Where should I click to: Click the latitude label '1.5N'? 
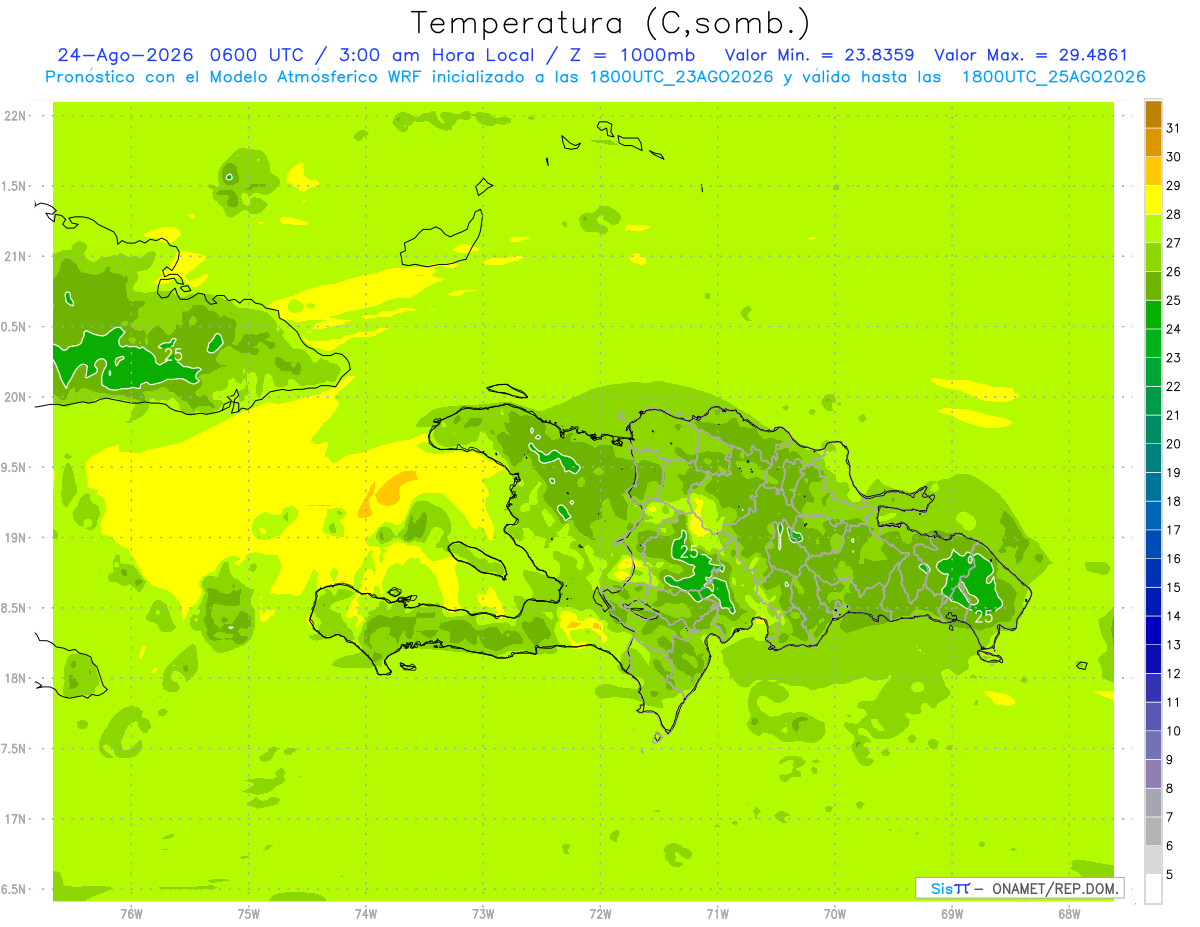pos(16,186)
